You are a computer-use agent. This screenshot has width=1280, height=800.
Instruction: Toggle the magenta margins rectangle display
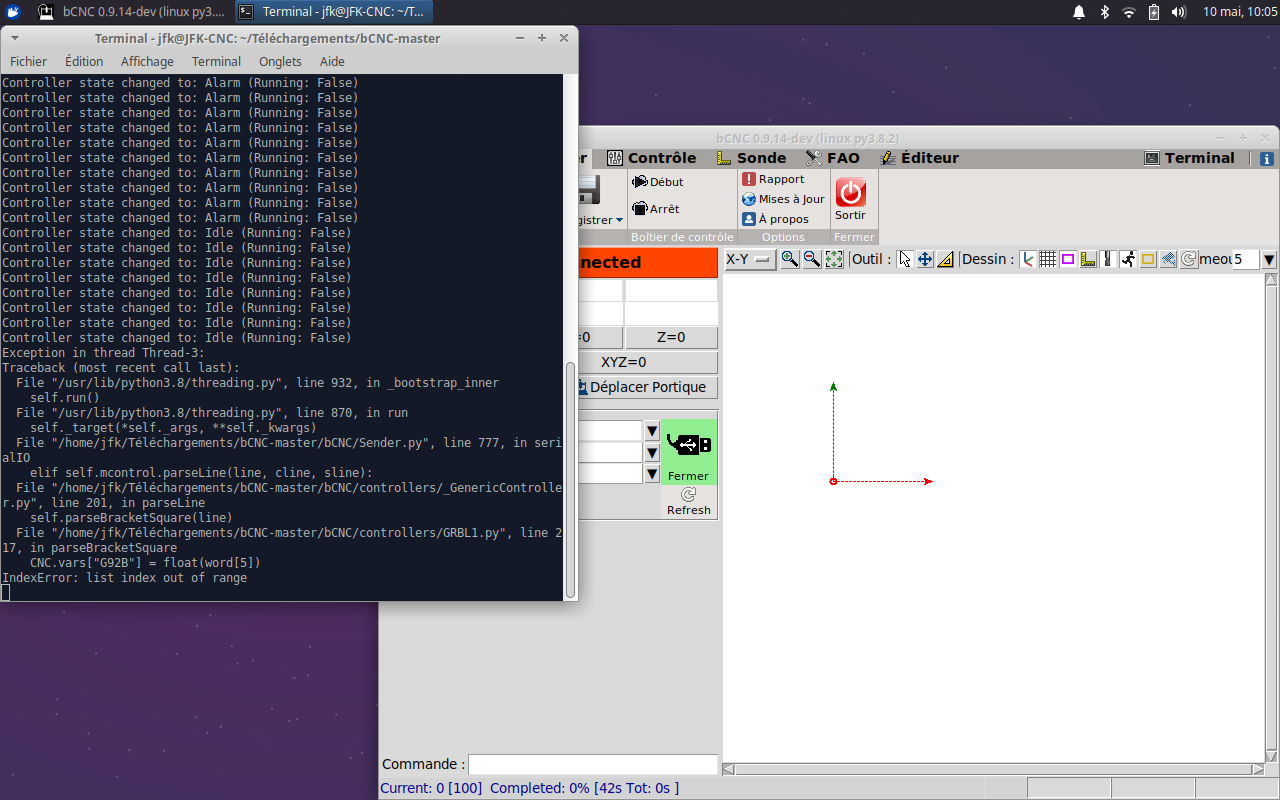tap(1067, 259)
